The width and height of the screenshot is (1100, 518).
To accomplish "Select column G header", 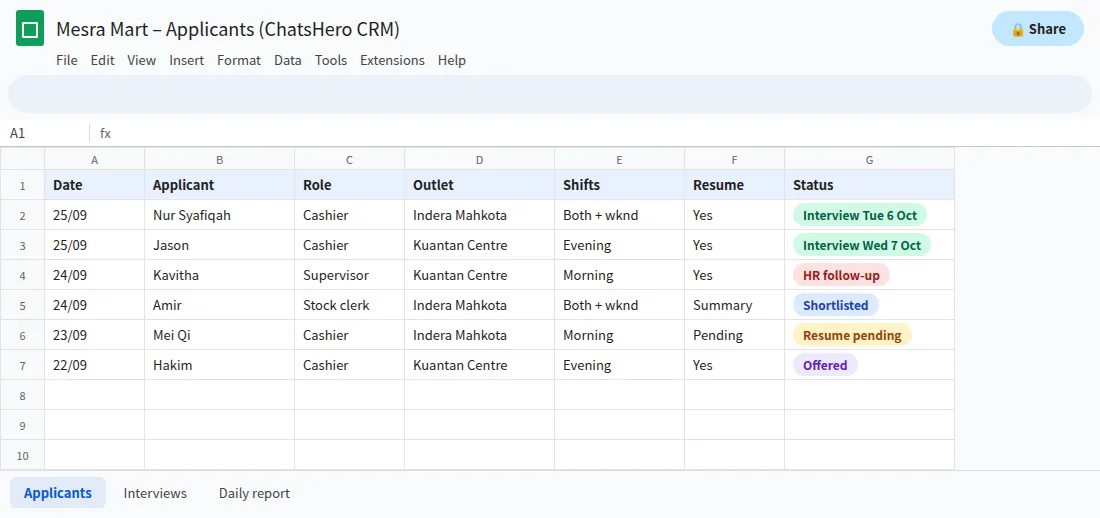I will [x=869, y=159].
